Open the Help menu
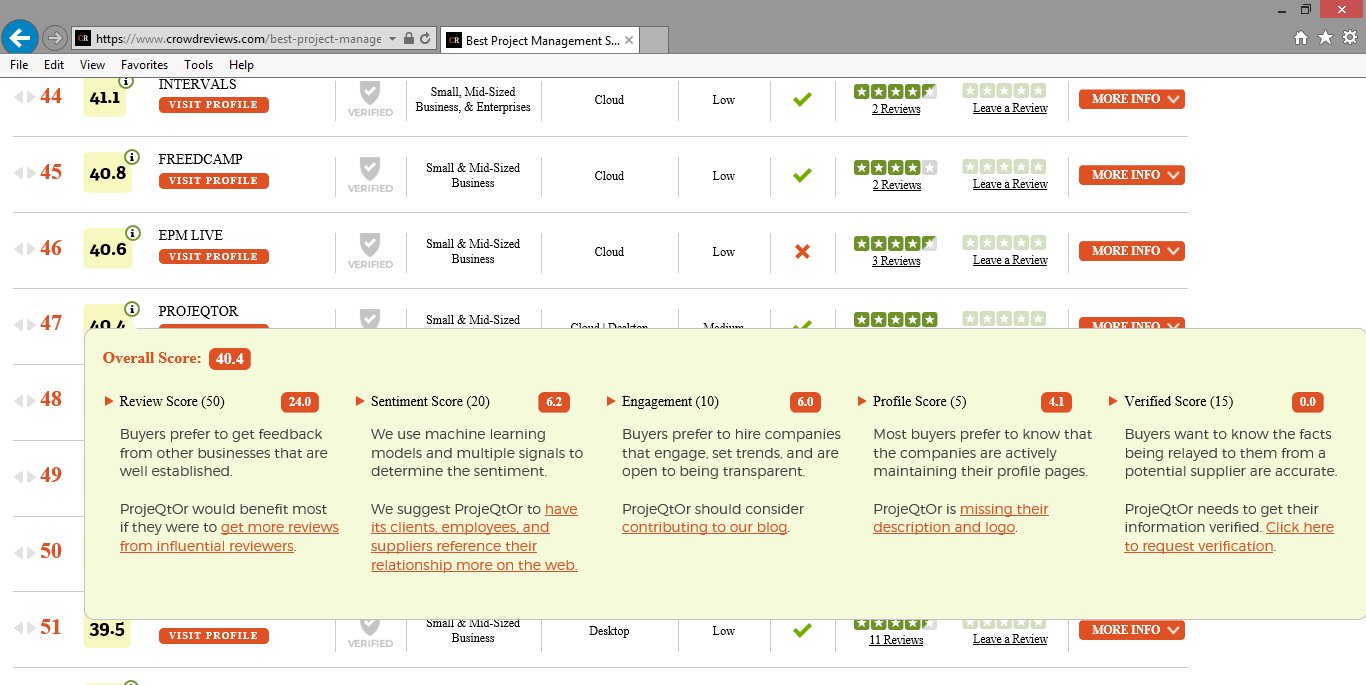Viewport: 1366px width, 685px height. point(242,65)
